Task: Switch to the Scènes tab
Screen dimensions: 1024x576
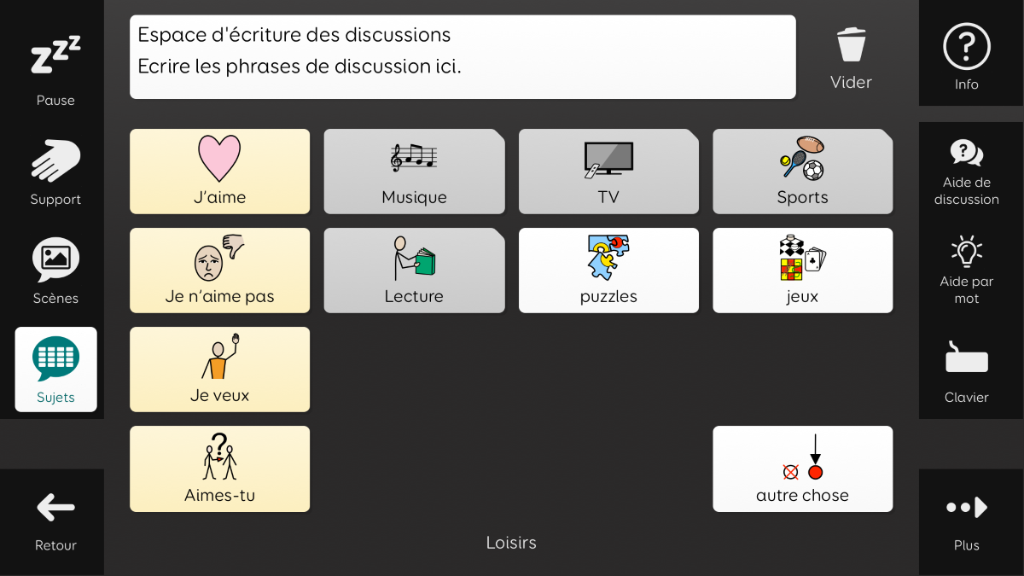Action: tap(56, 270)
